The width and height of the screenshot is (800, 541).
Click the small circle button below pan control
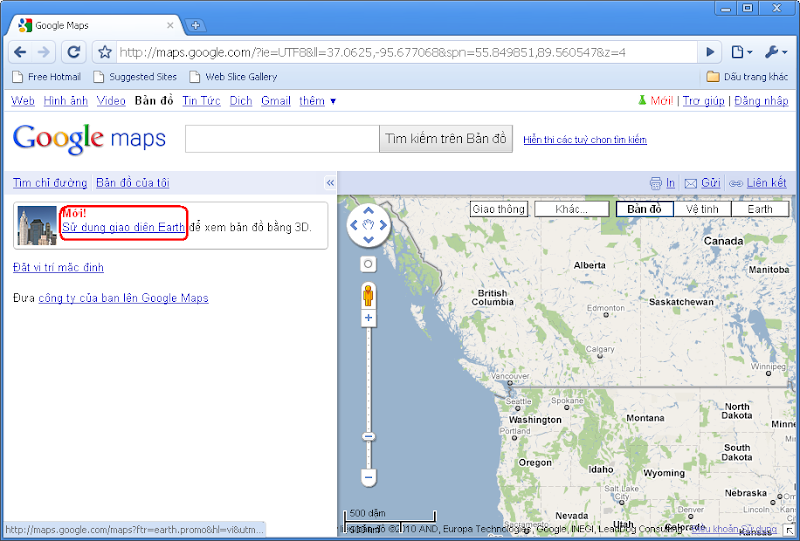click(x=368, y=264)
